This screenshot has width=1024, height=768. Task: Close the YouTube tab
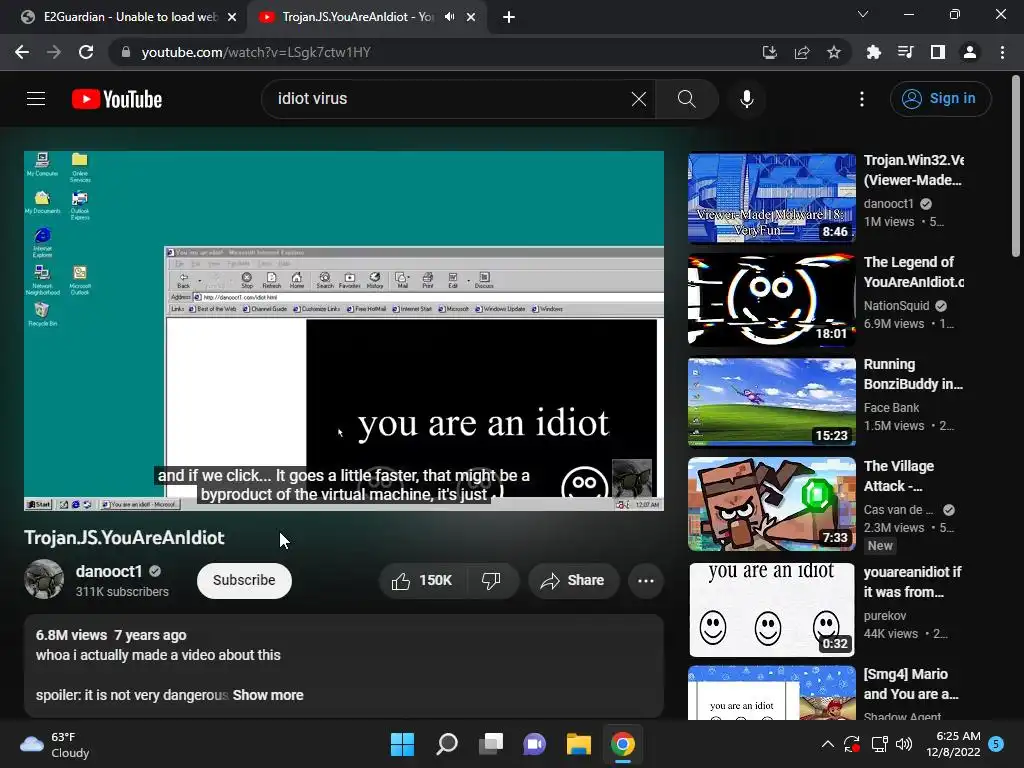click(x=471, y=17)
